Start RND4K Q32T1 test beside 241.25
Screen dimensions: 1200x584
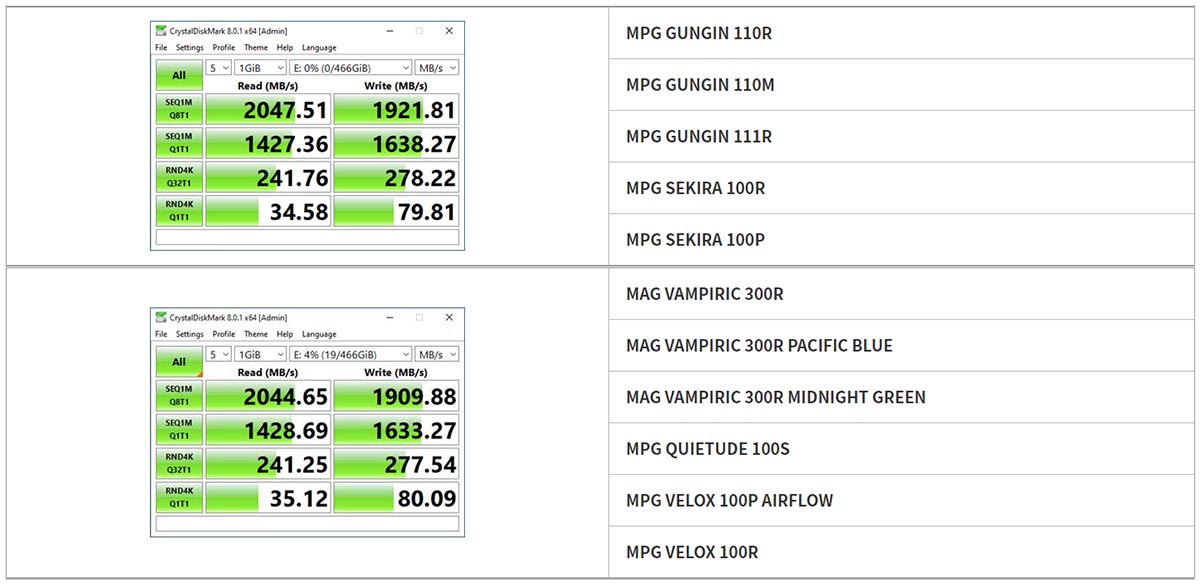point(179,465)
